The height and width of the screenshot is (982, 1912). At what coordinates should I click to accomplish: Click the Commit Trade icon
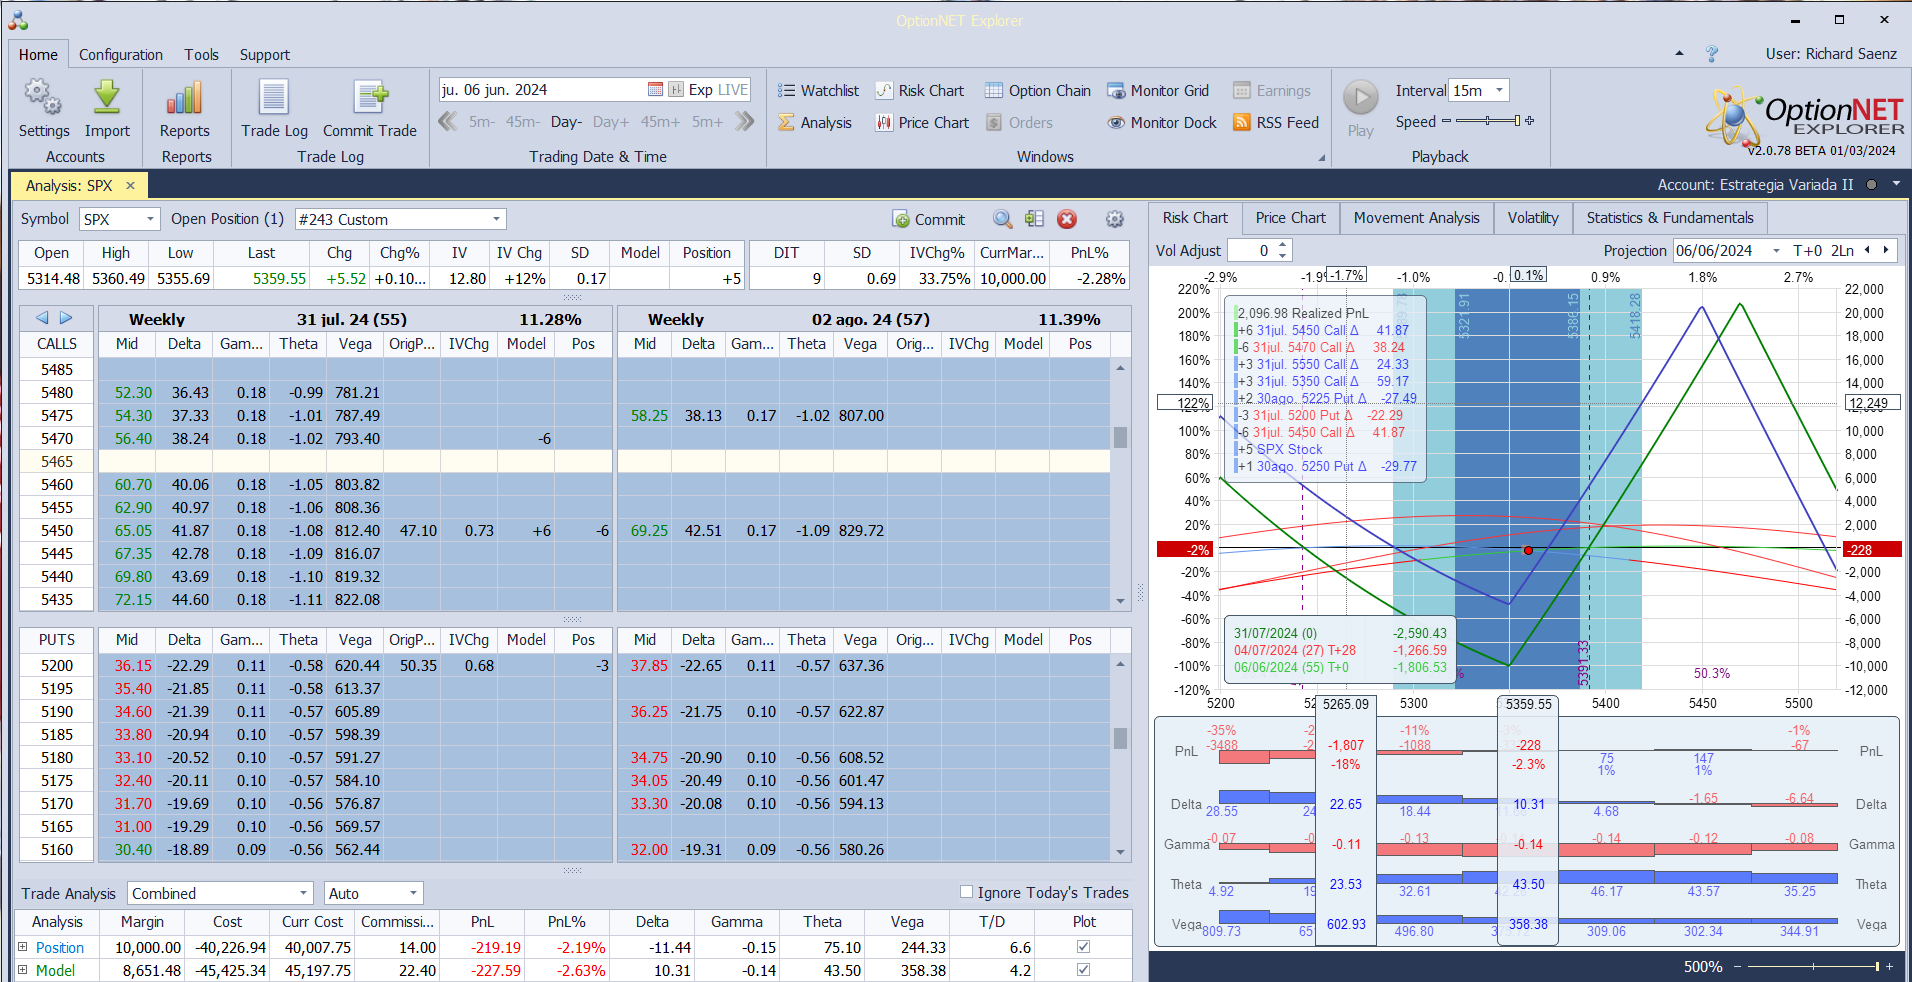pyautogui.click(x=370, y=98)
